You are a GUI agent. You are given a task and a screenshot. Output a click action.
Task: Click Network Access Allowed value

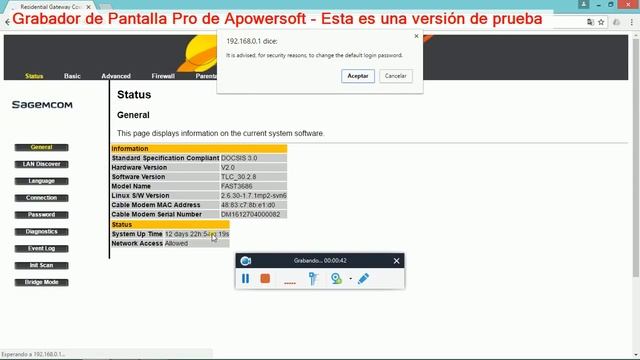tap(197, 243)
